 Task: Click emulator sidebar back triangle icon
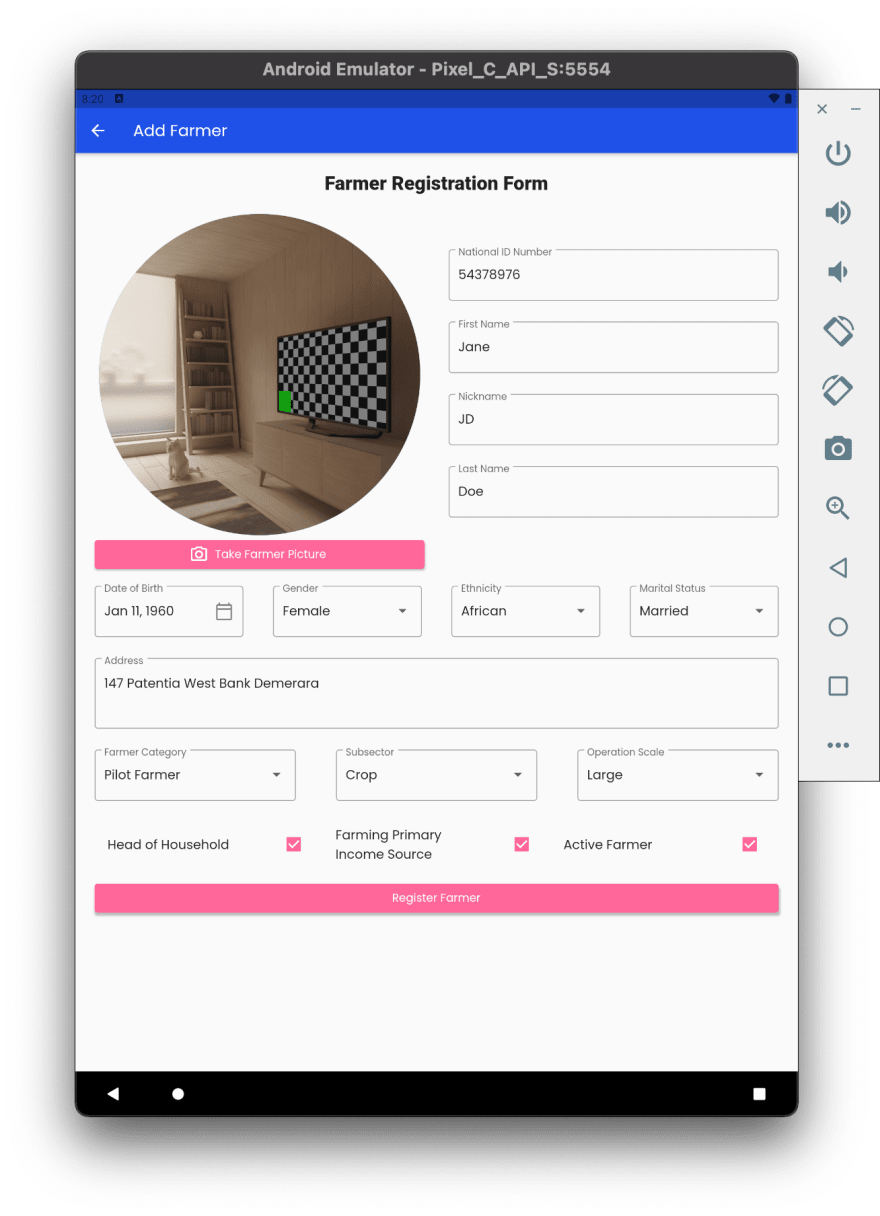click(838, 568)
